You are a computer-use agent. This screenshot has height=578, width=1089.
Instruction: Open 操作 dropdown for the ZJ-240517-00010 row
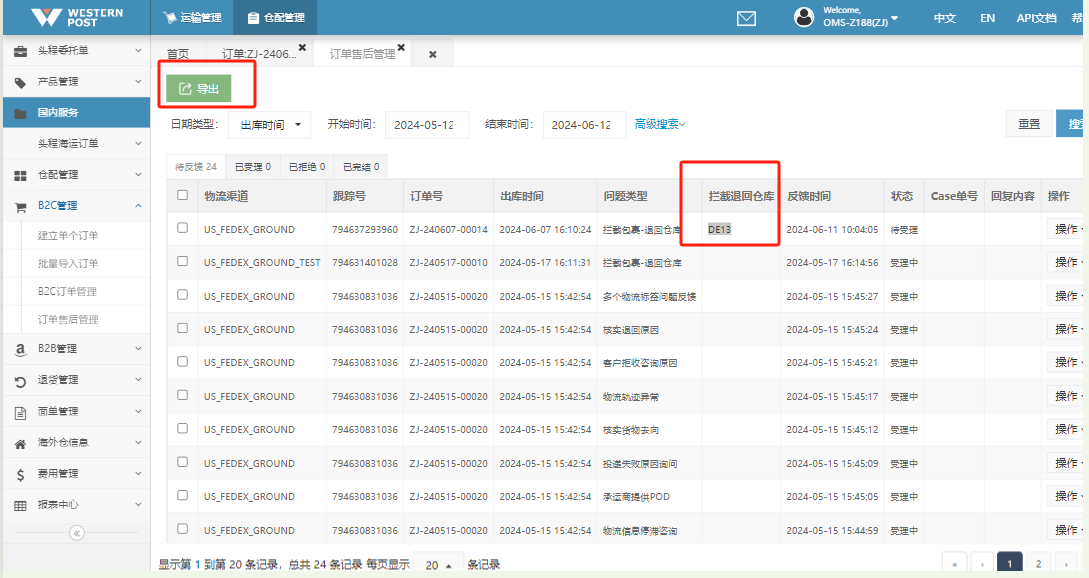(1066, 263)
